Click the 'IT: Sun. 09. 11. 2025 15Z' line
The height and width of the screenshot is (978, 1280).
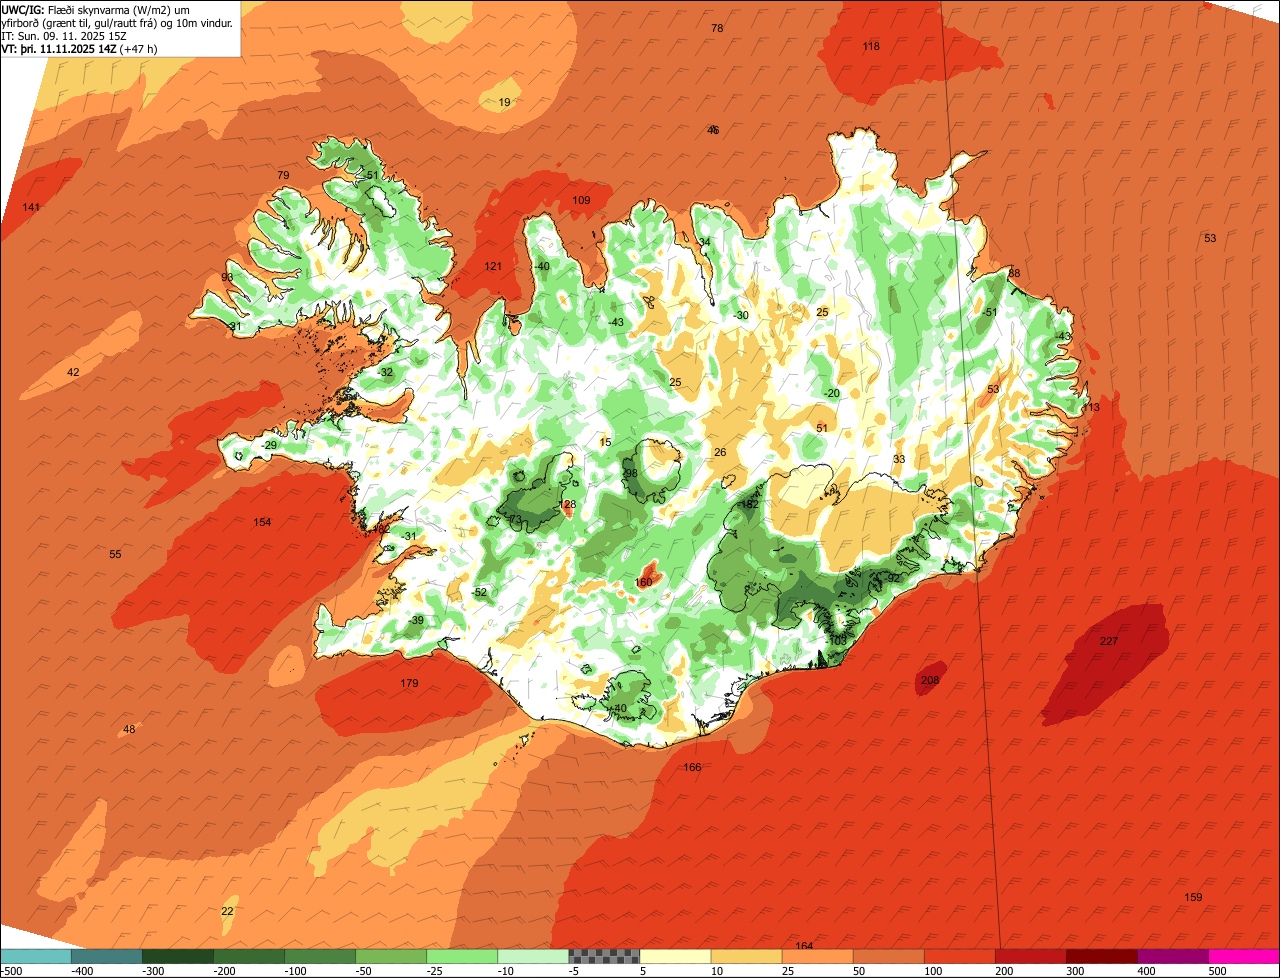click(x=66, y=35)
